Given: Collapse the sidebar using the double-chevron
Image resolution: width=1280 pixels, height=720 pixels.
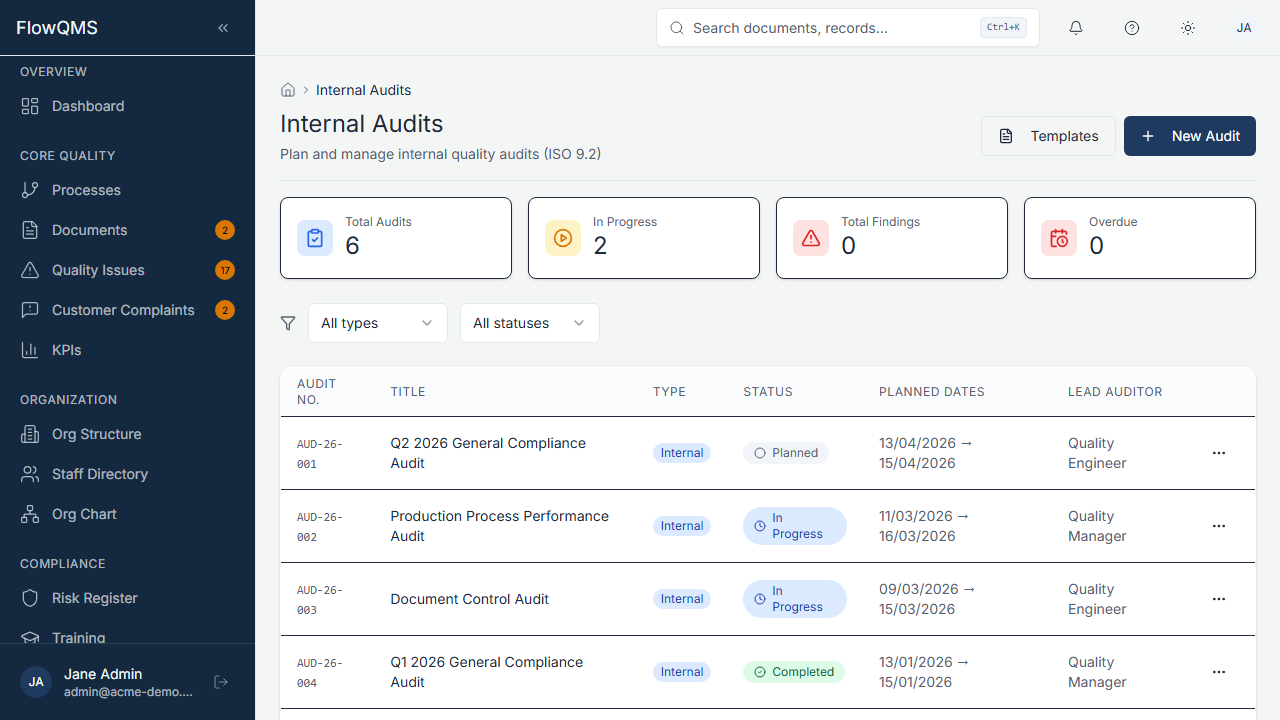Looking at the screenshot, I should (x=223, y=28).
